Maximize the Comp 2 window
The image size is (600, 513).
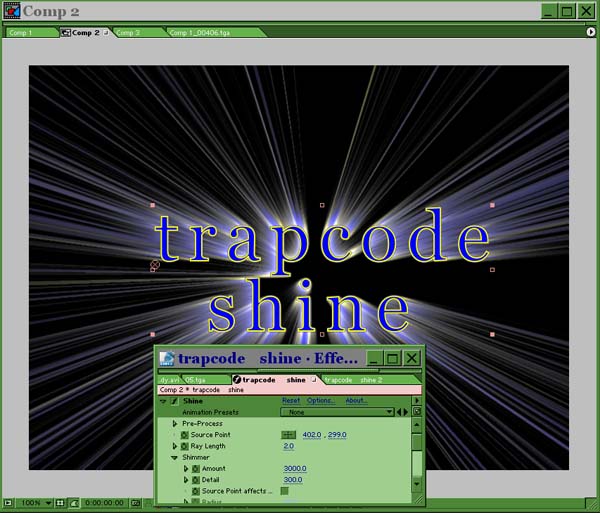pos(567,11)
